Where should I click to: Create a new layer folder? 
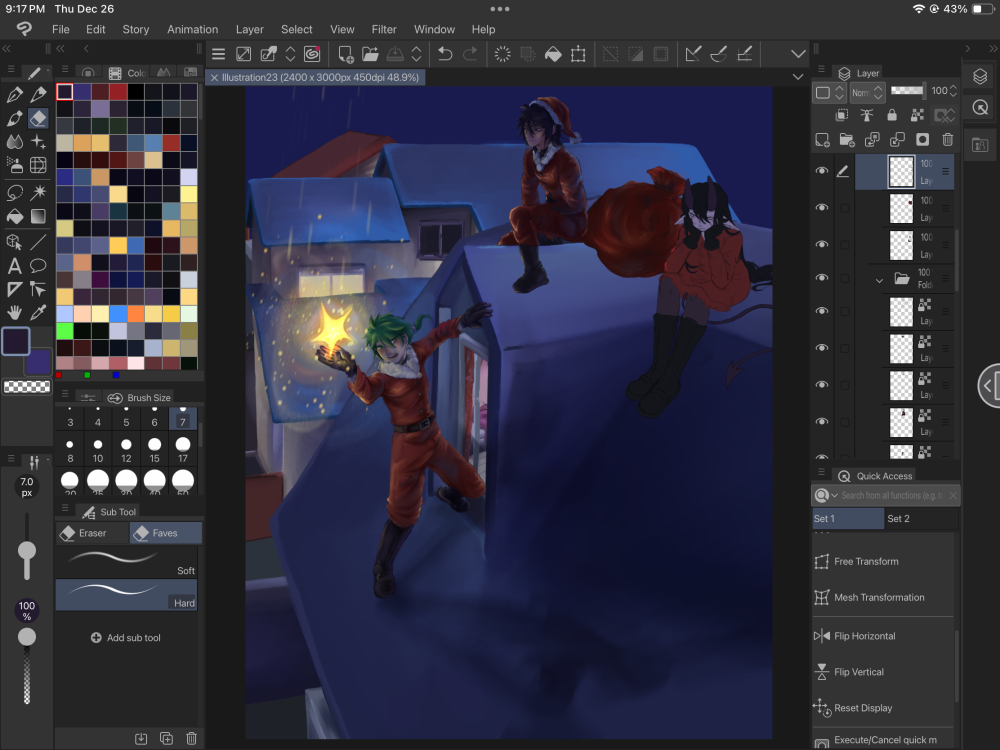(846, 140)
